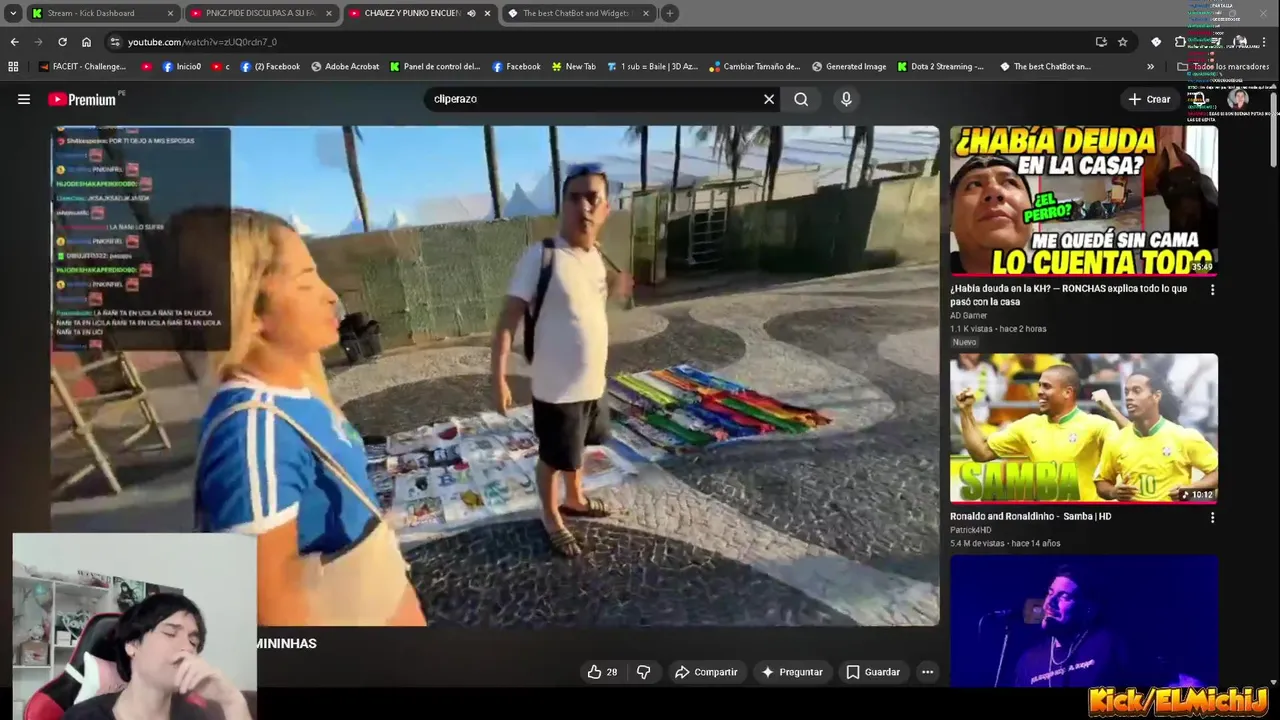Click the magnifier search button
Viewport: 1280px width, 720px height.
click(x=801, y=99)
